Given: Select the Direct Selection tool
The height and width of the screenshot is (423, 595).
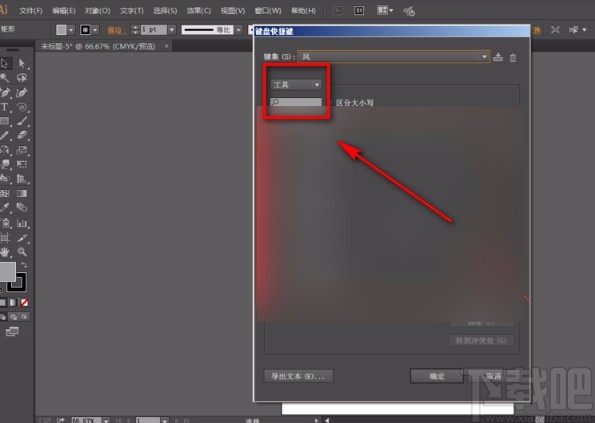Looking at the screenshot, I should pyautogui.click(x=22, y=63).
